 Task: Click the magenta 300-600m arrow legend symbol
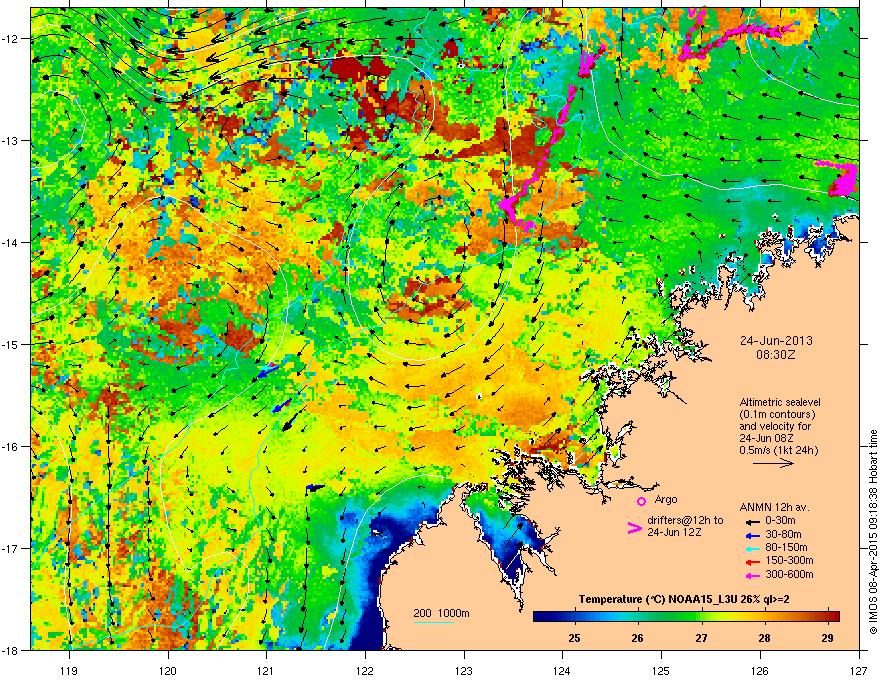[751, 575]
